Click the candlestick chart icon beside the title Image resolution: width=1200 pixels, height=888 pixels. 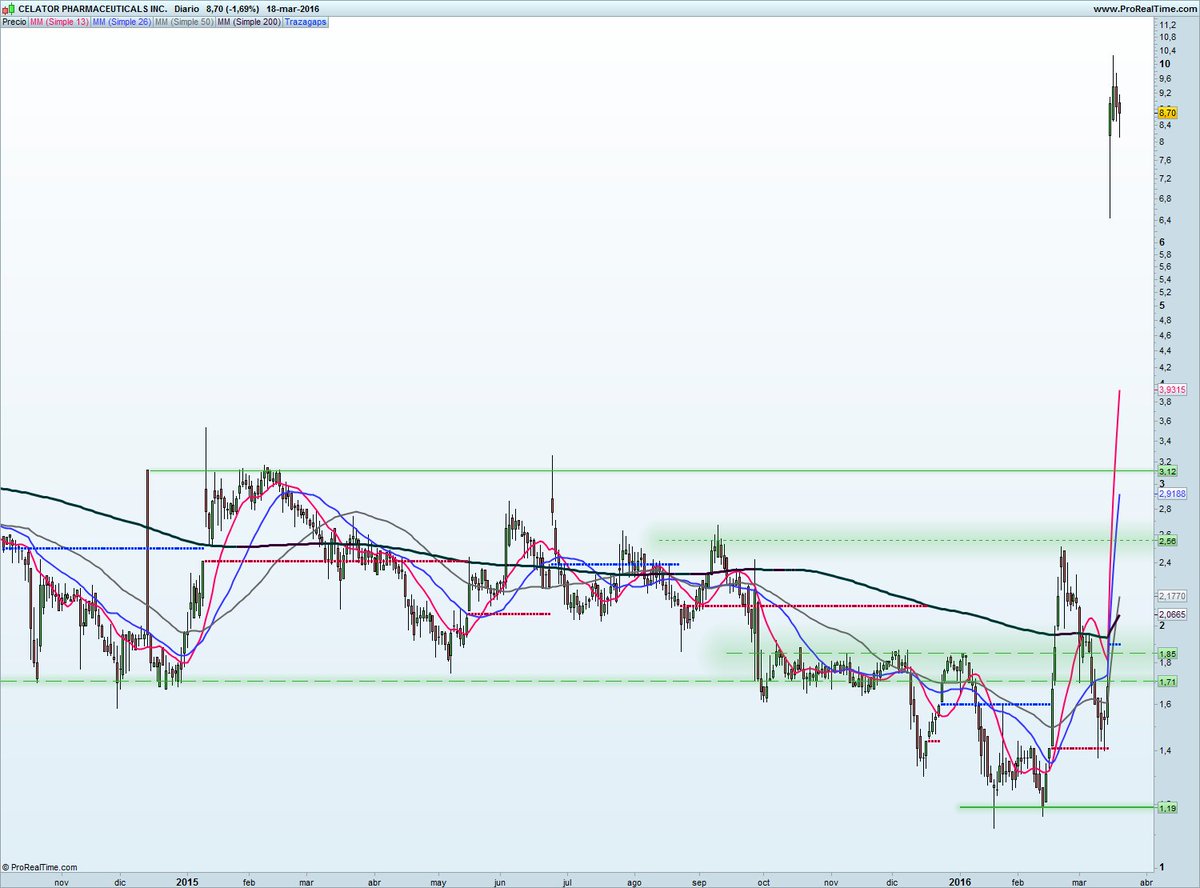(9, 8)
